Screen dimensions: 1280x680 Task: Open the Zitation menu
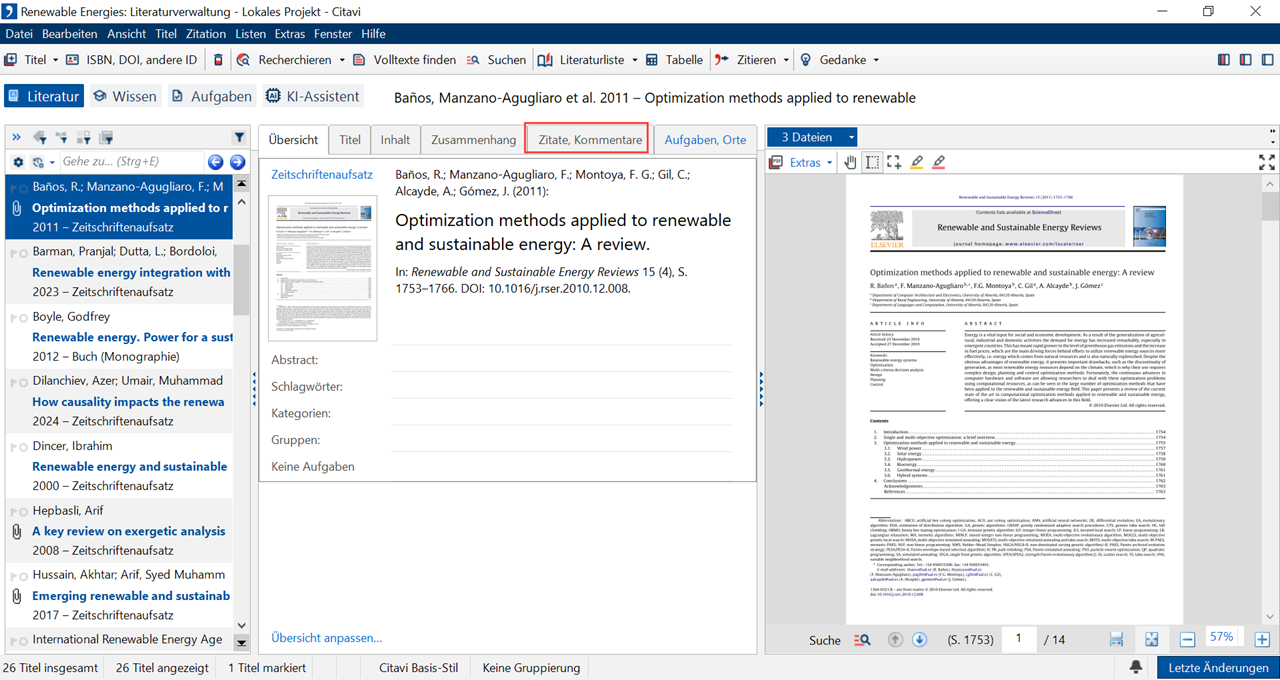coord(206,34)
